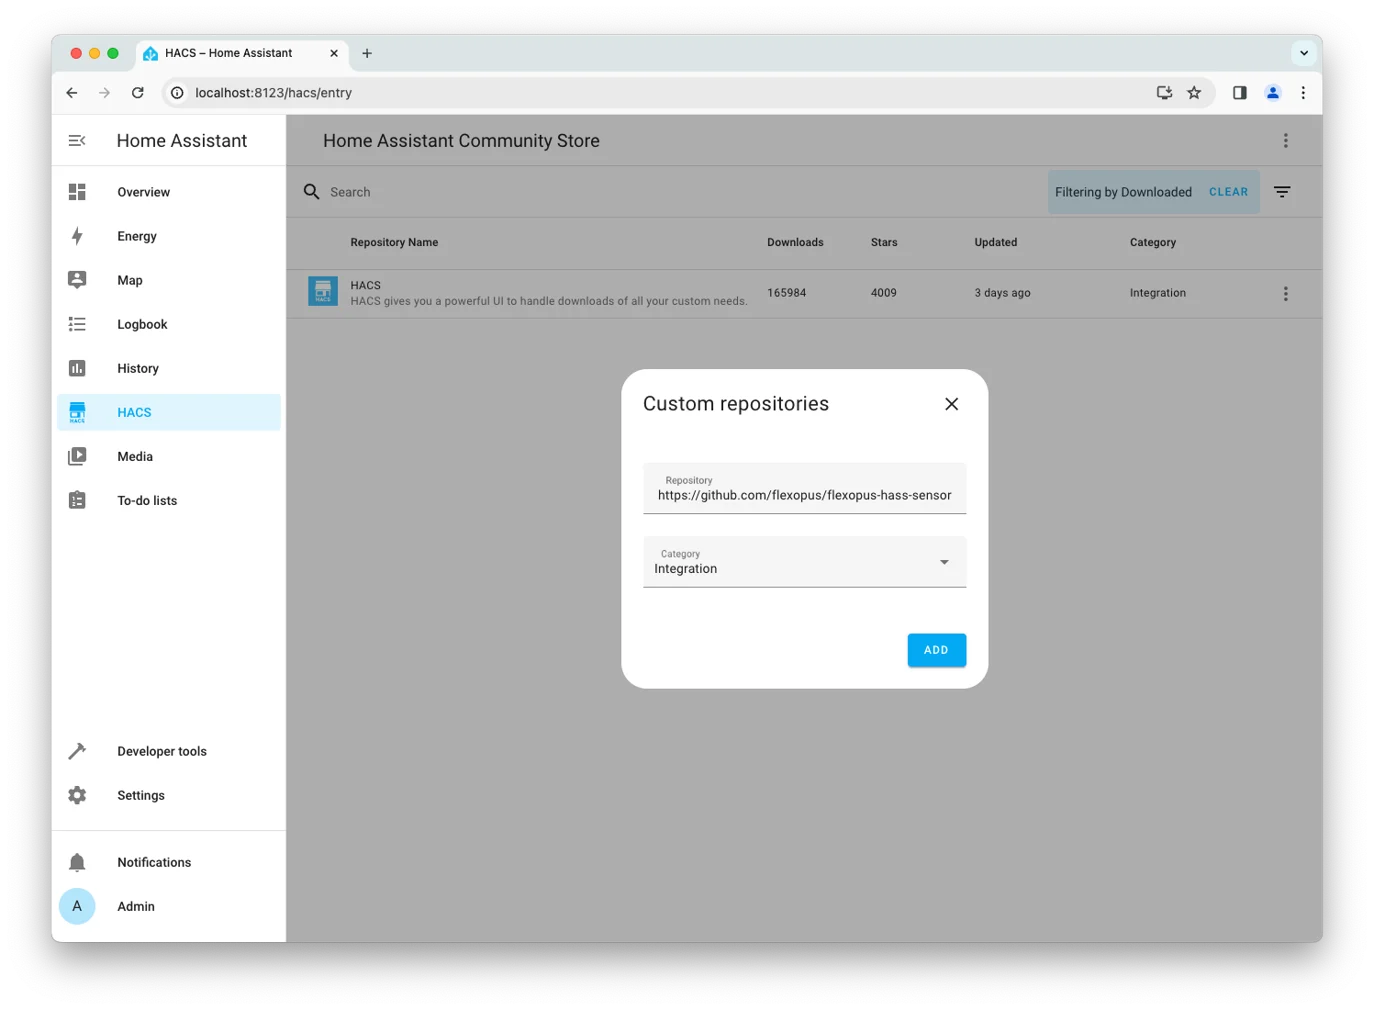Close the Custom repositories dialog

(951, 404)
